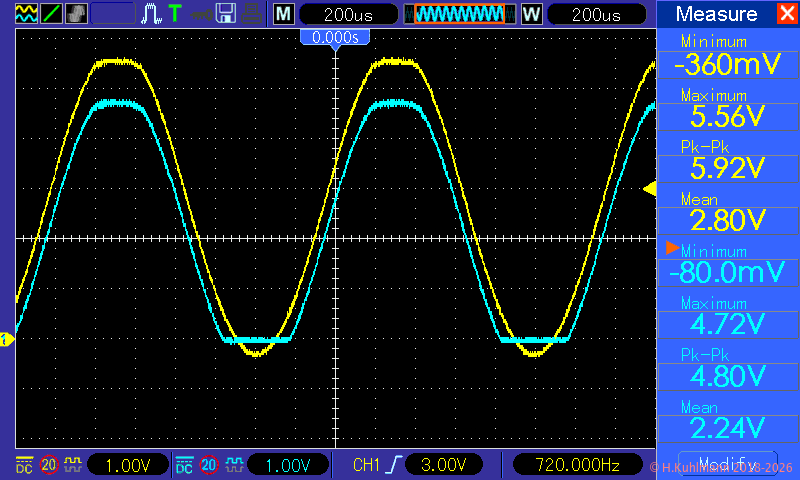Image resolution: width=800 pixels, height=480 pixels.
Task: Click the M main timebase icon
Action: point(284,14)
